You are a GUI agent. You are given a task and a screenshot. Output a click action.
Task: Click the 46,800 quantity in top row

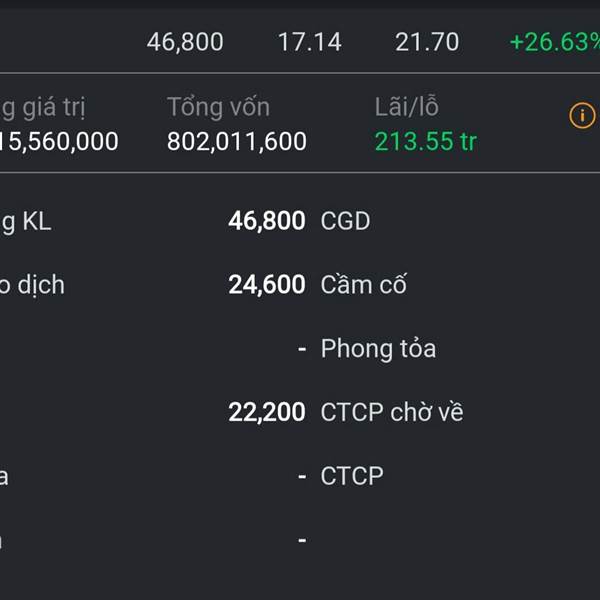[x=185, y=42]
